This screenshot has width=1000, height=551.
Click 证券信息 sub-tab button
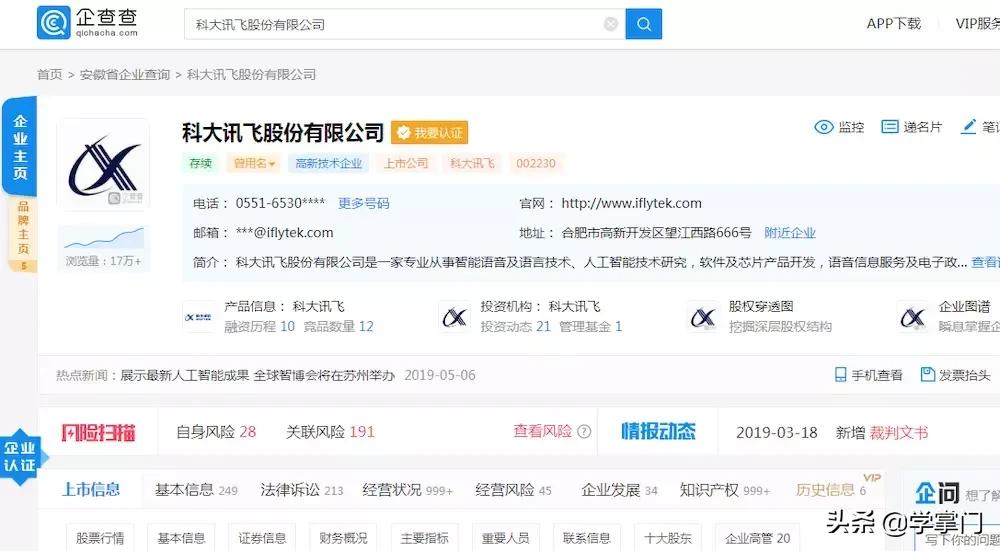tap(262, 538)
